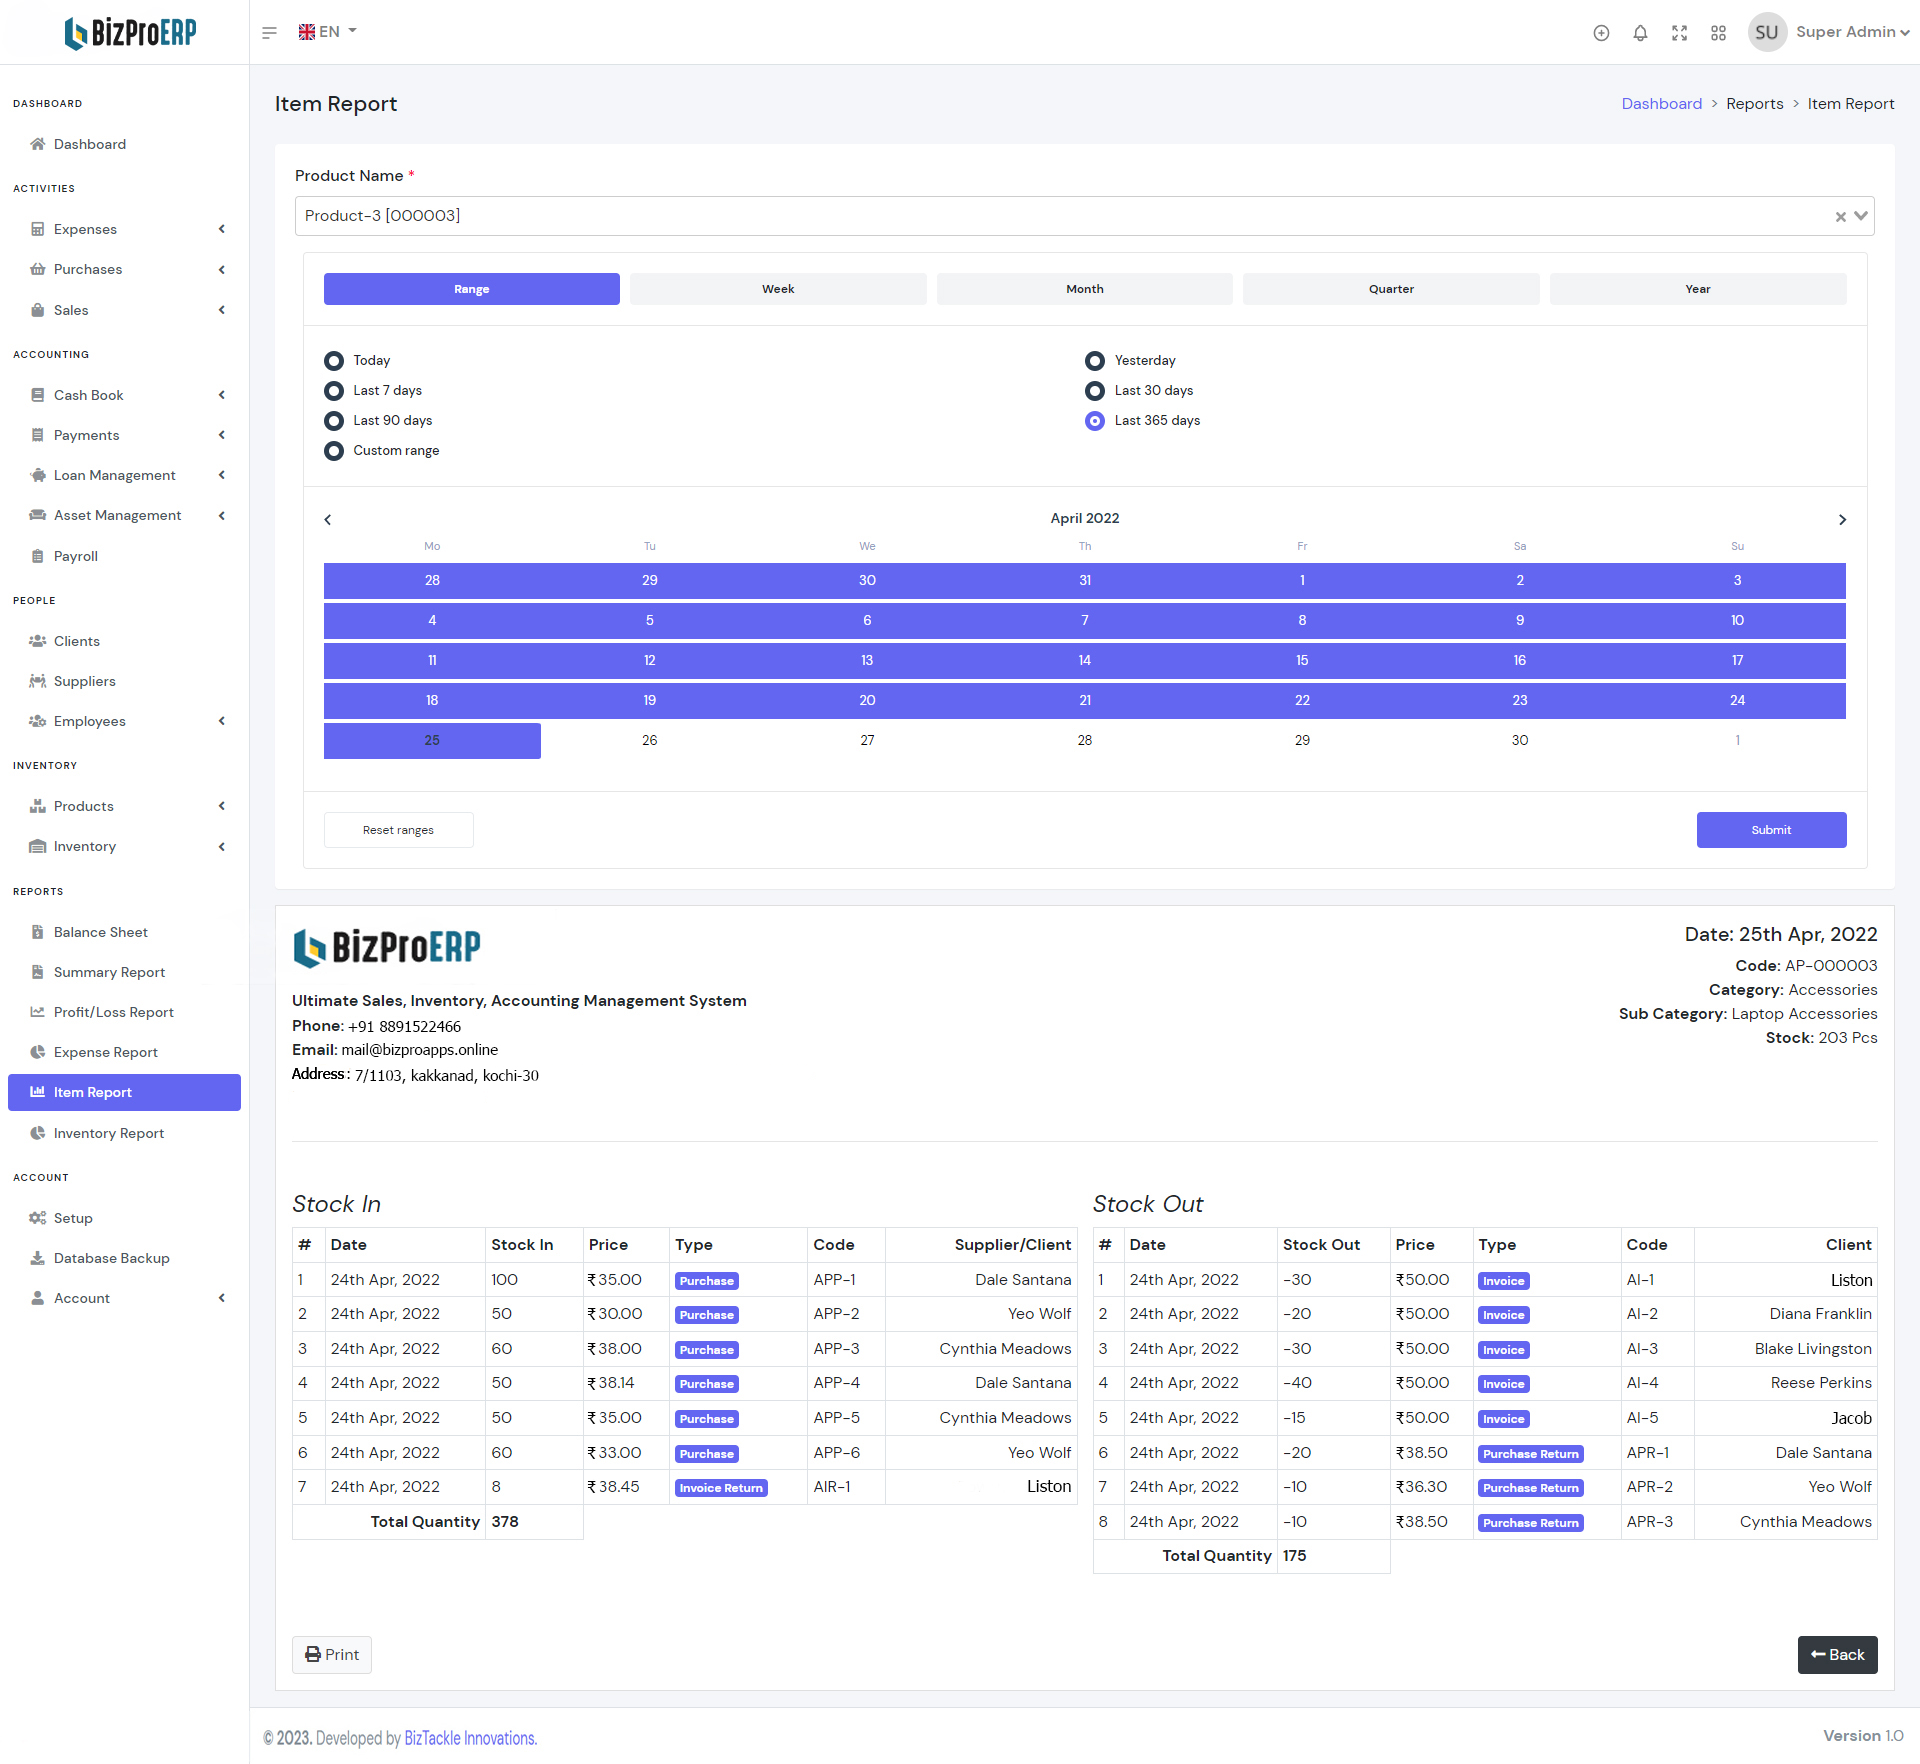Click the Print button
1920x1764 pixels.
332,1655
